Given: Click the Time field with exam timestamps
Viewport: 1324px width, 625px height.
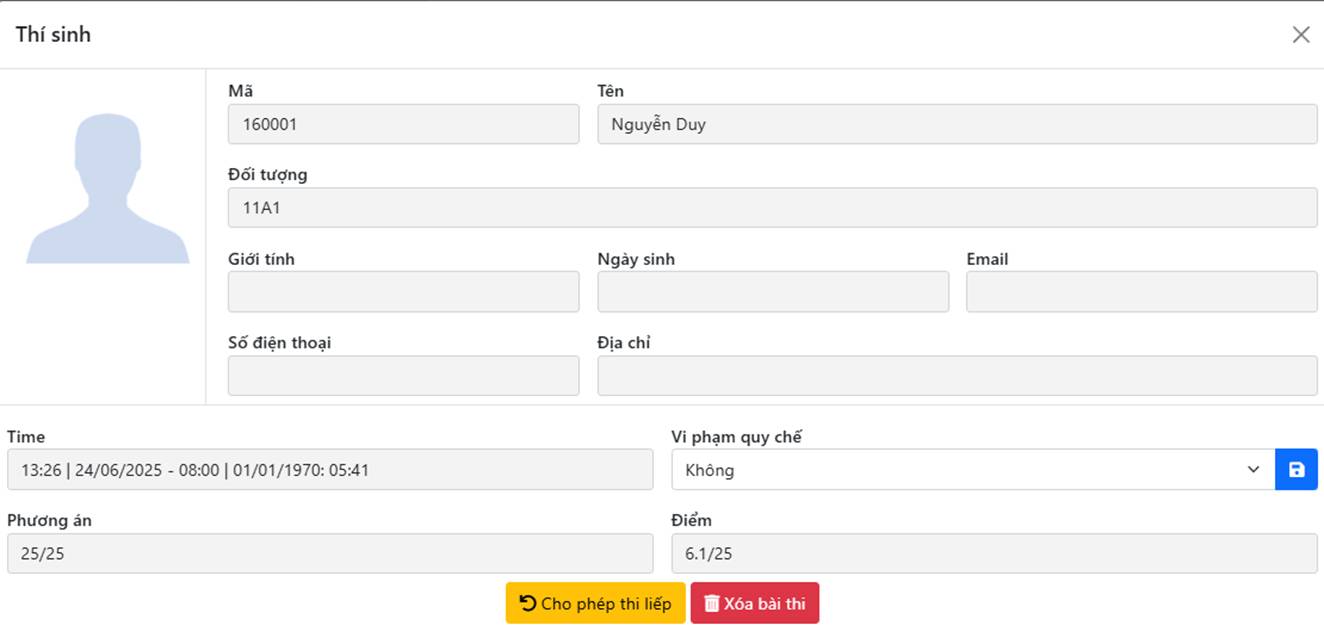Looking at the screenshot, I should [x=330, y=469].
